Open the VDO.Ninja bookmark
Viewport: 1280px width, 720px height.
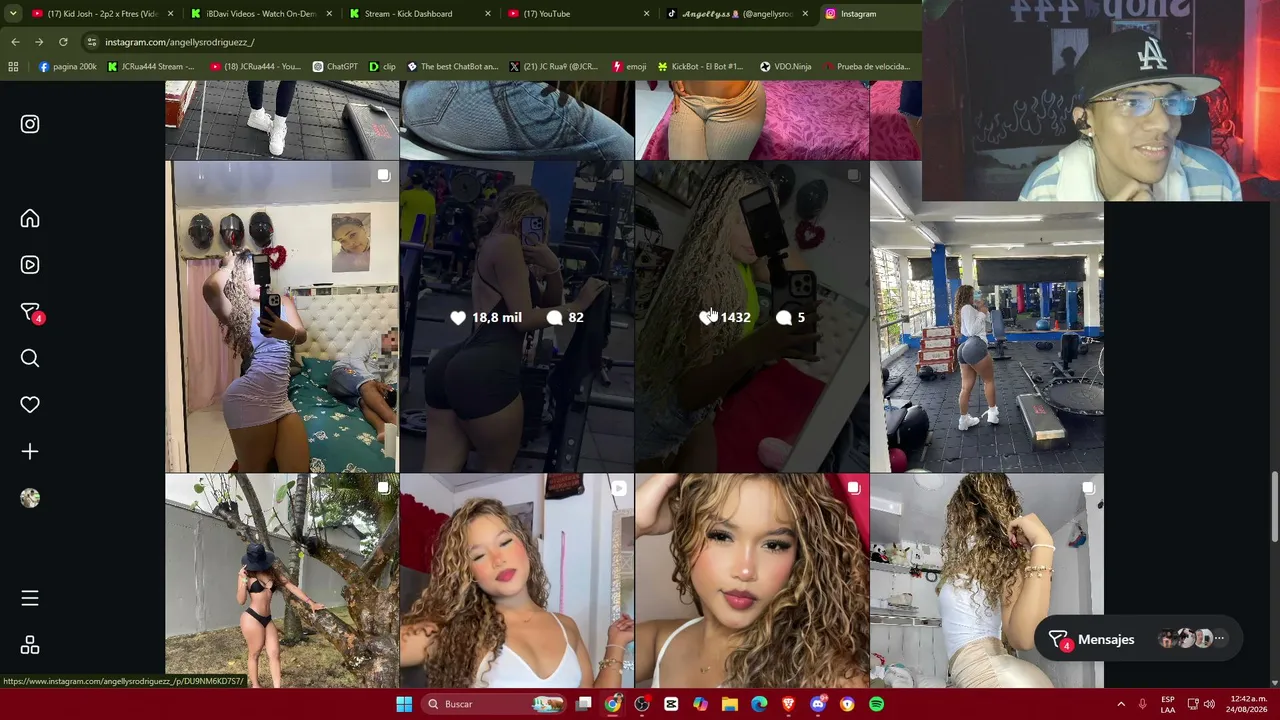786,67
